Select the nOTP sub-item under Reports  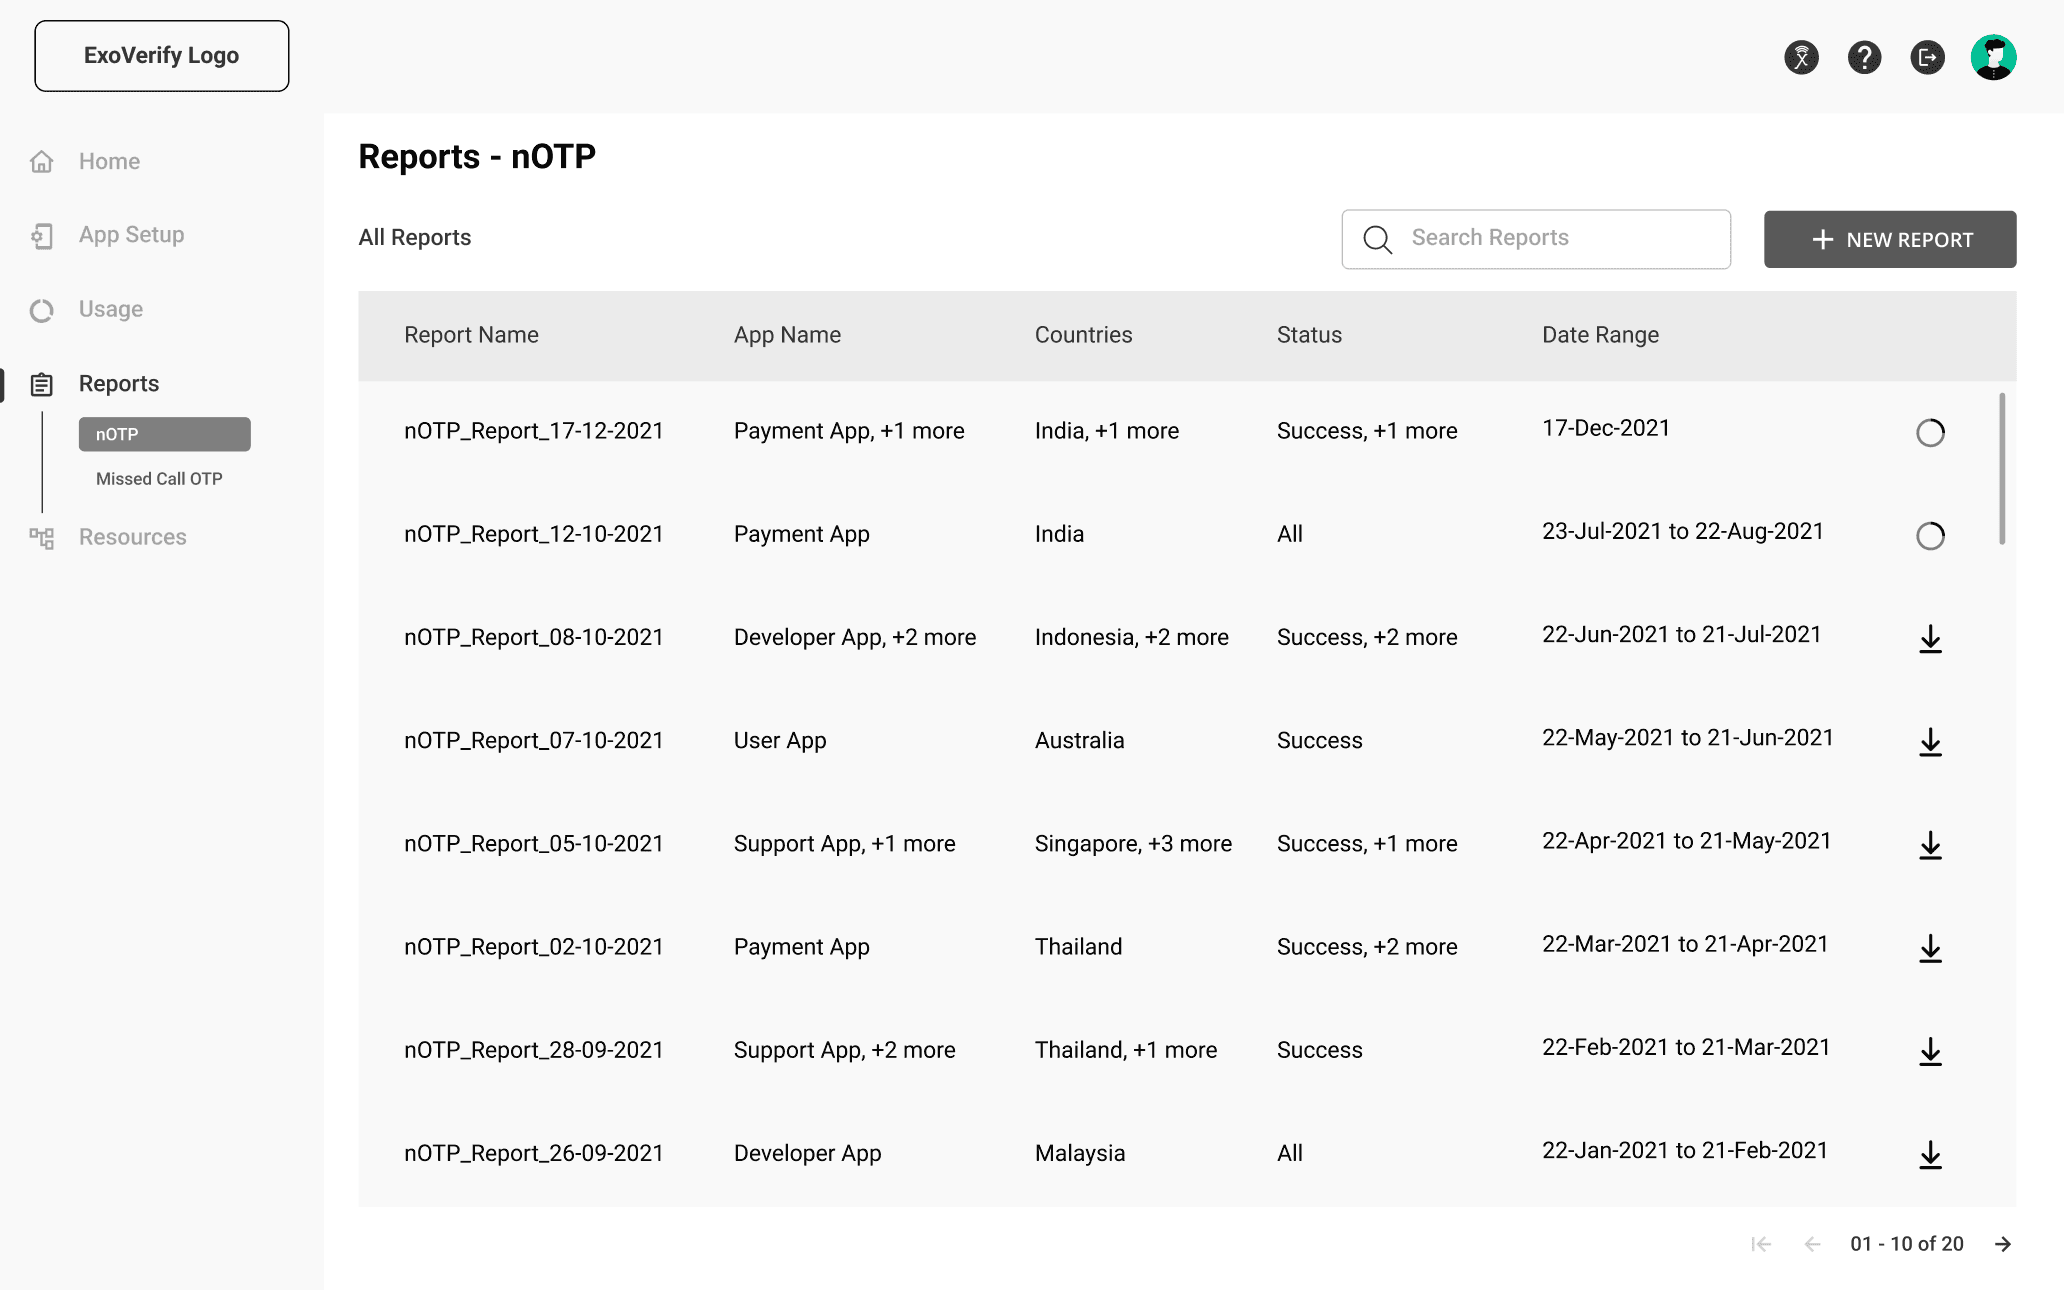click(x=164, y=434)
